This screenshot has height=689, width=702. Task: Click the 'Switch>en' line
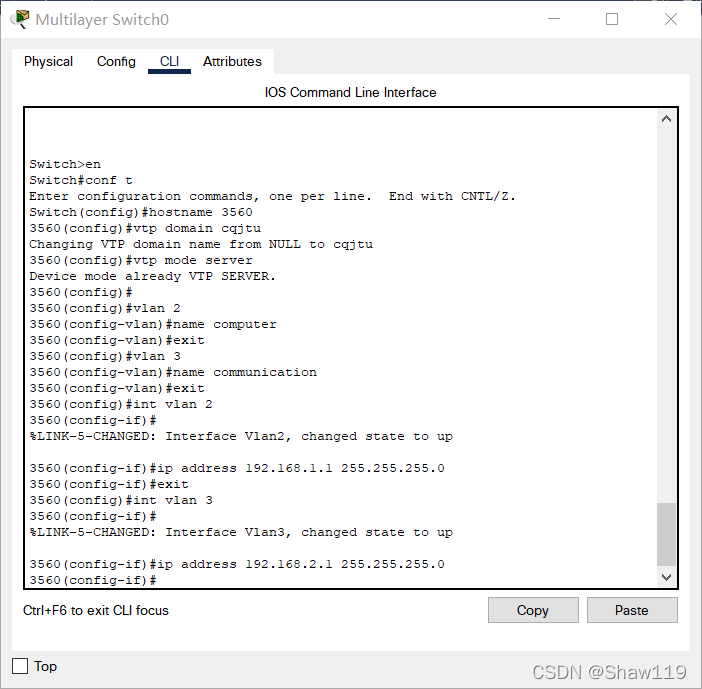tap(65, 164)
